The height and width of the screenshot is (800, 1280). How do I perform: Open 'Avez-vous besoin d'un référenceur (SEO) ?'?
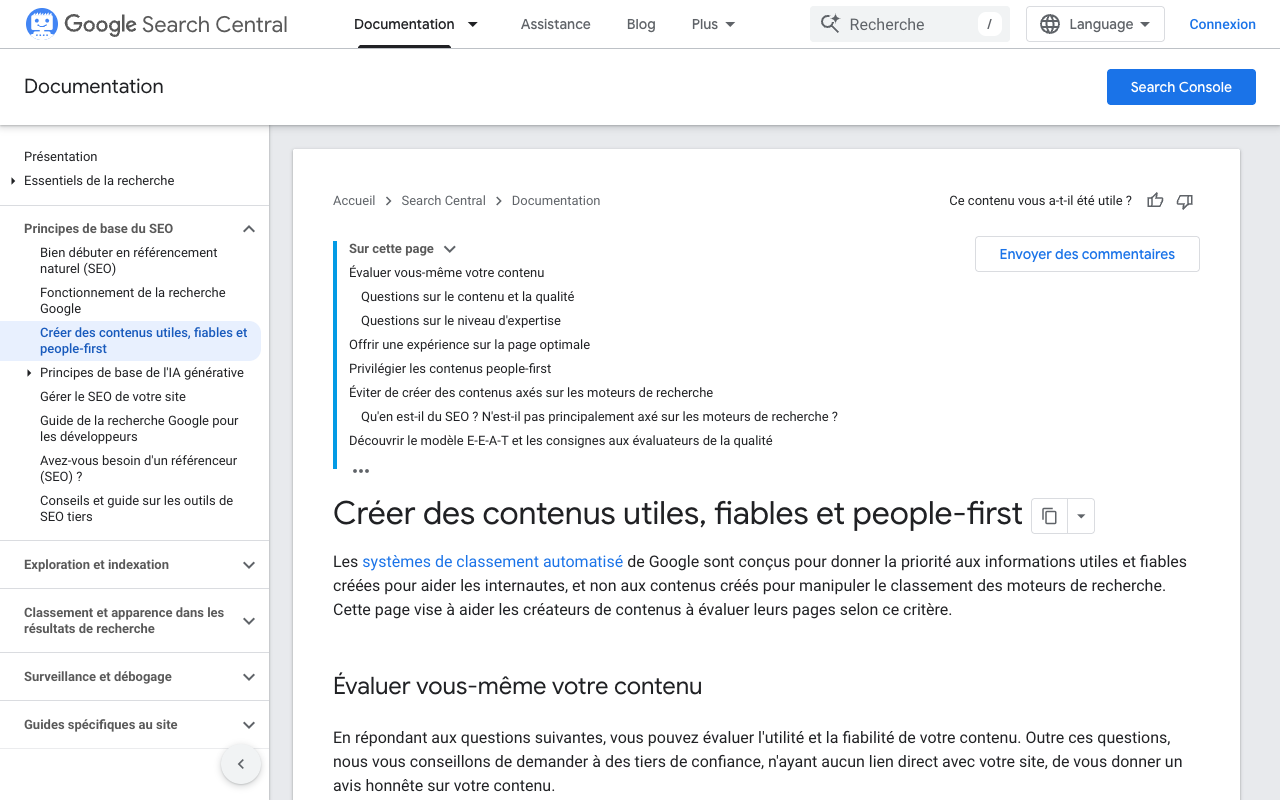click(x=139, y=469)
